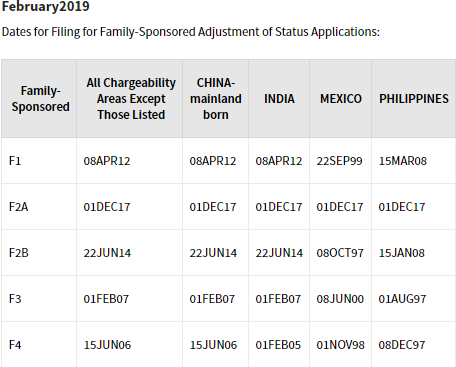Click the Dates for Filing description text
This screenshot has width=456, height=367.
click(191, 32)
